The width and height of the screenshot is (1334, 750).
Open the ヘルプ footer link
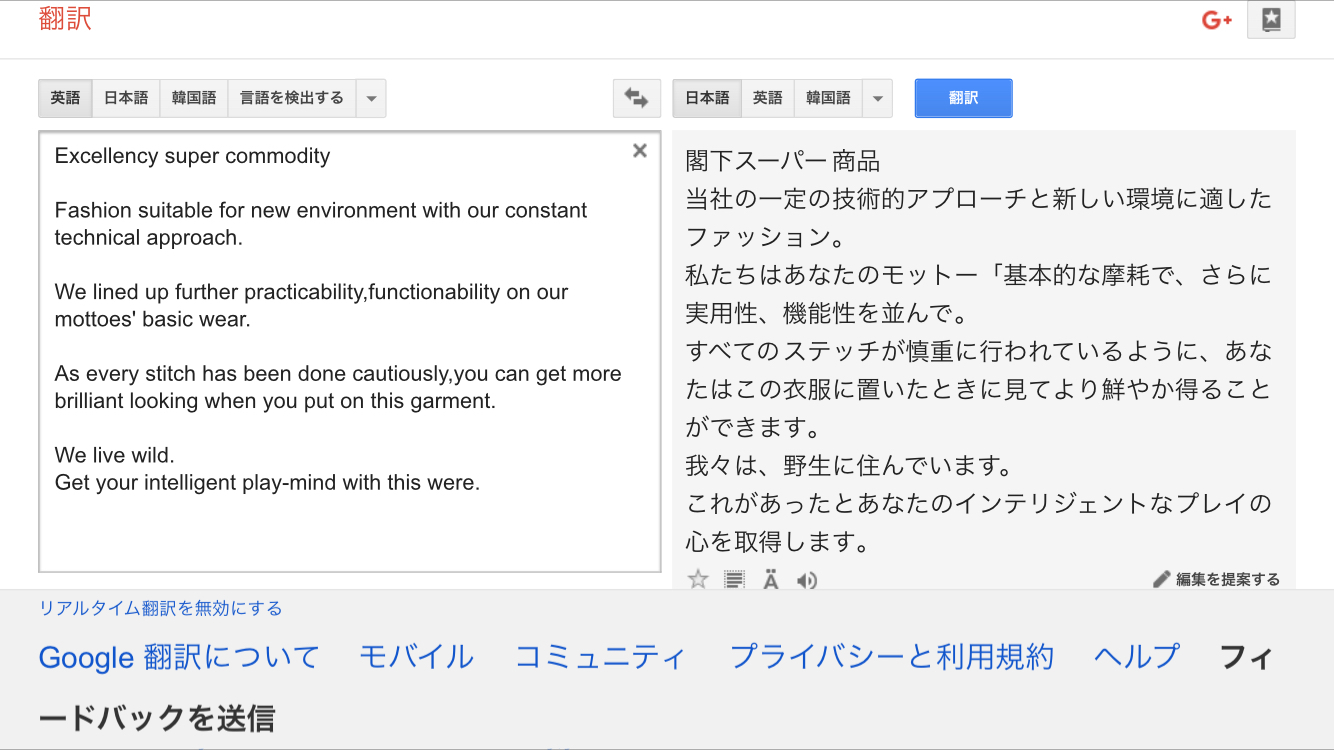tap(1136, 657)
